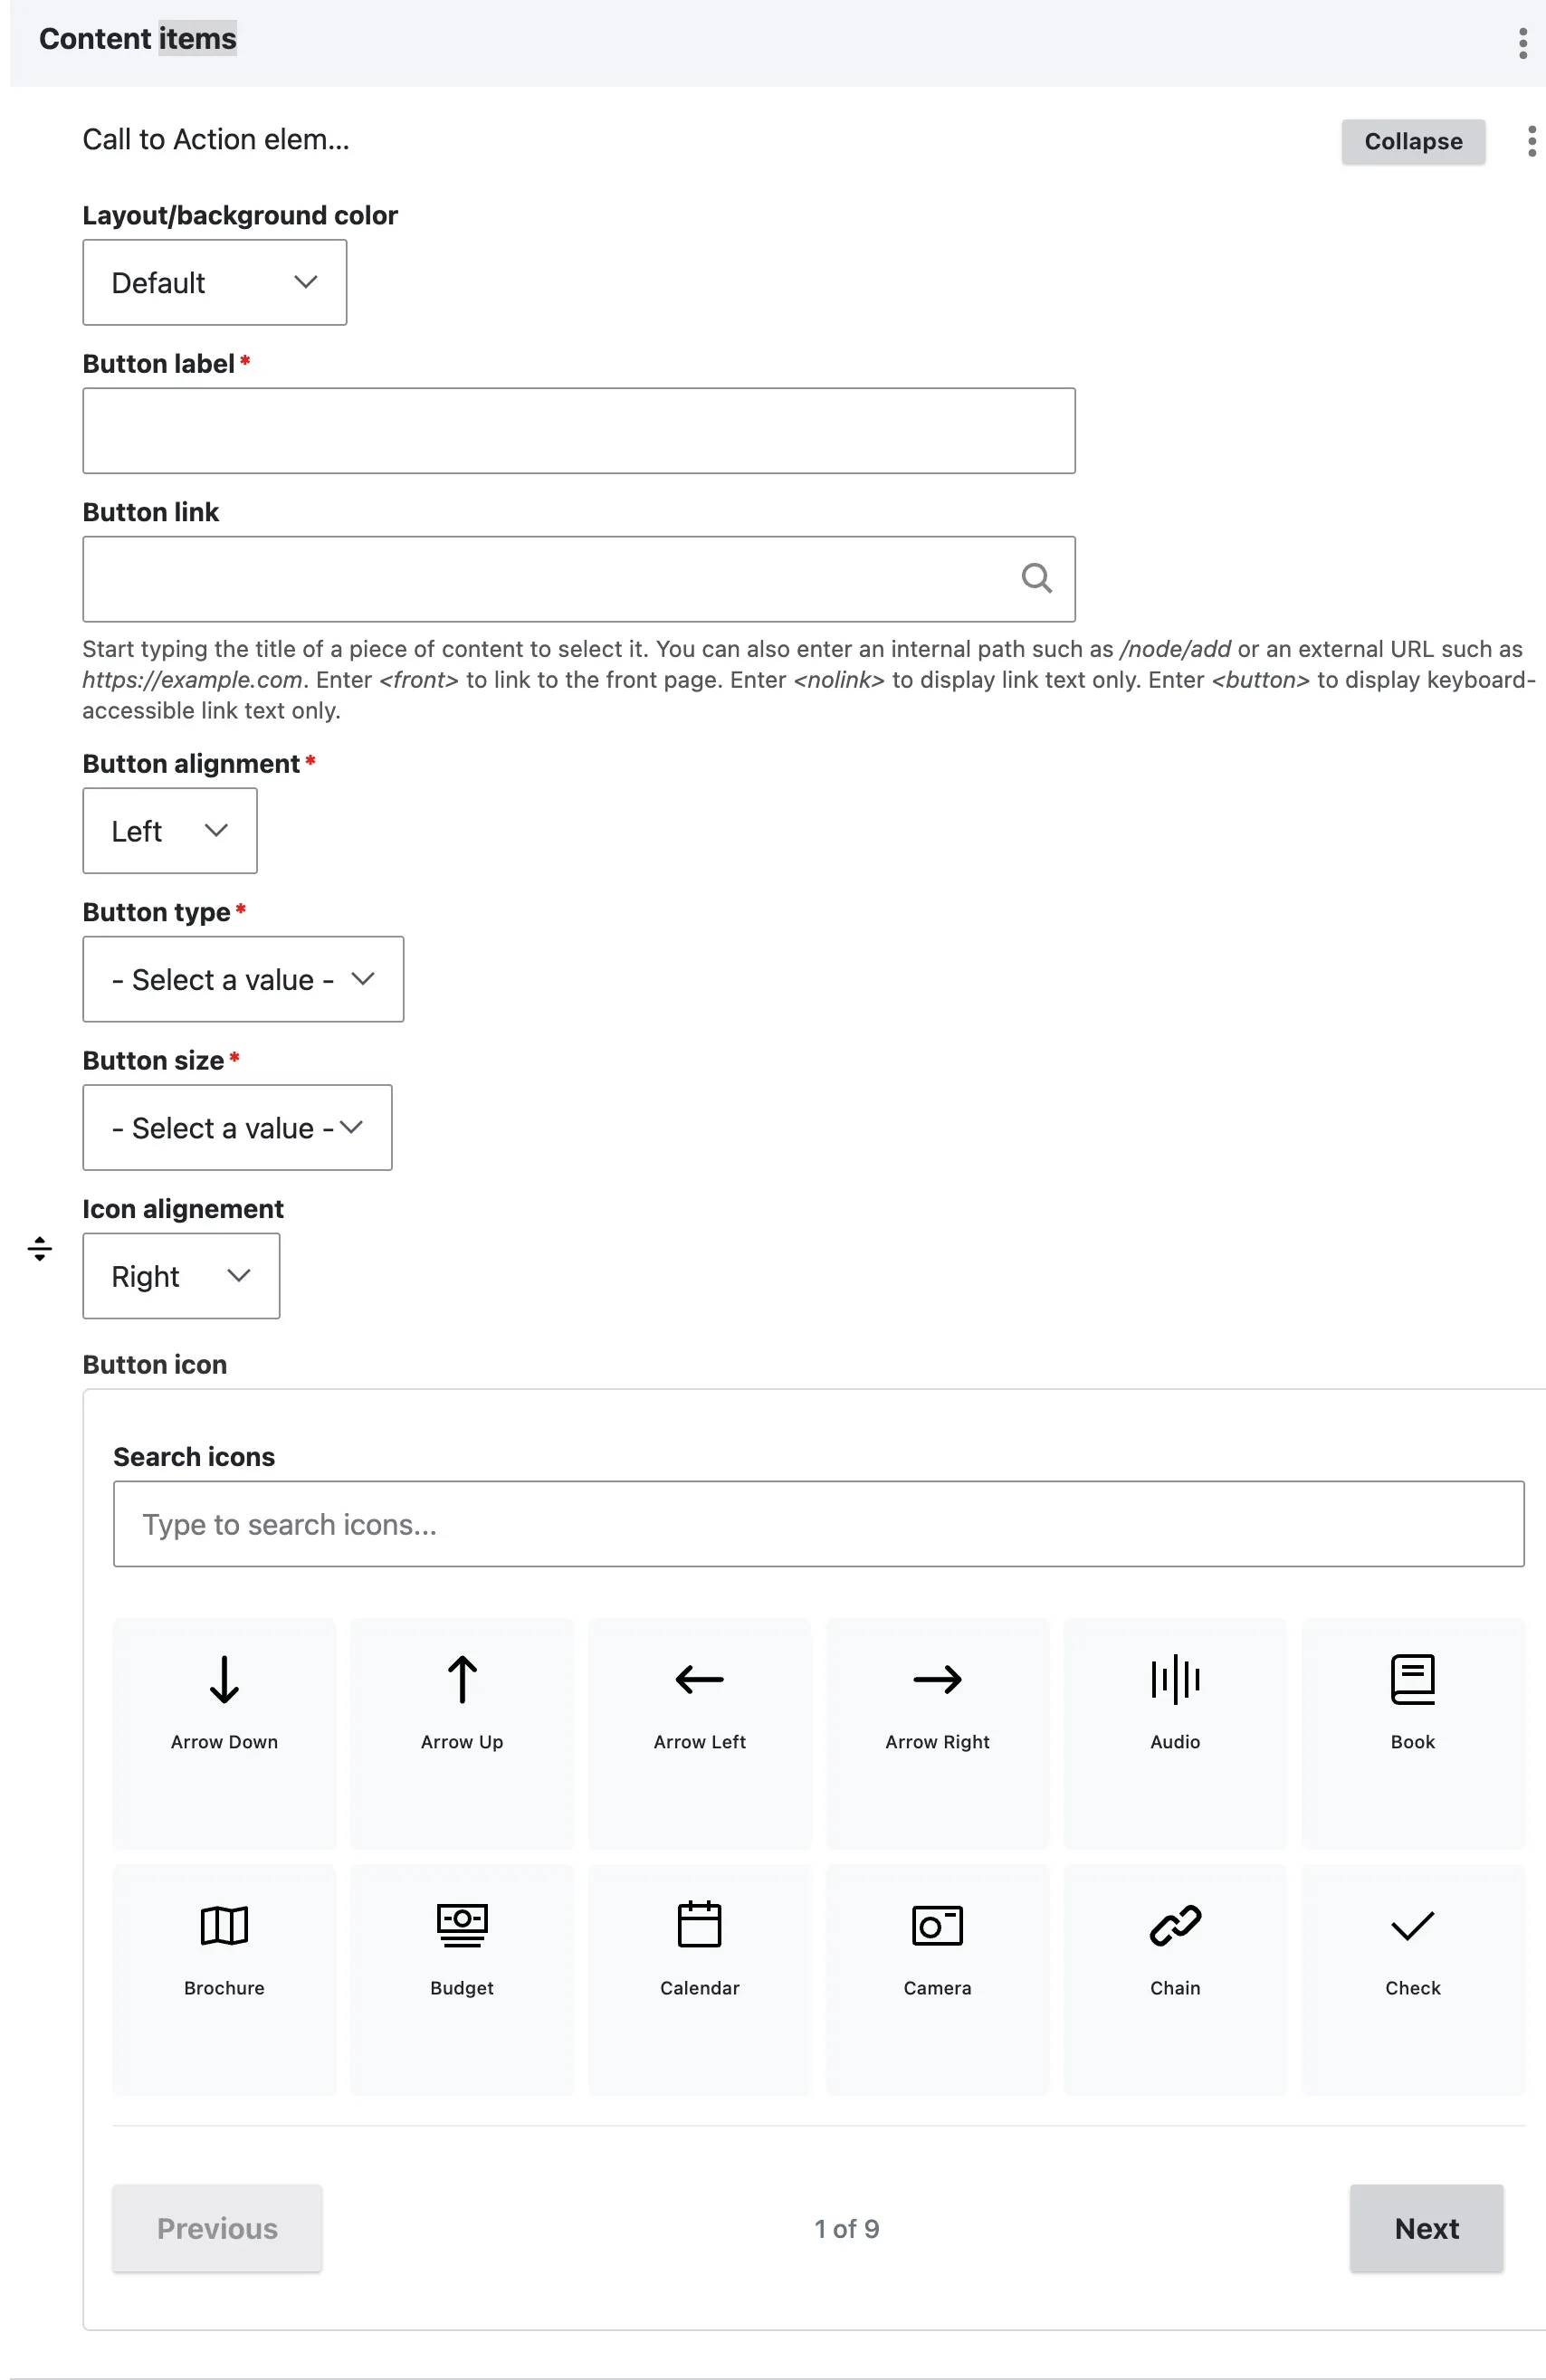Select the Book icon

1413,1732
